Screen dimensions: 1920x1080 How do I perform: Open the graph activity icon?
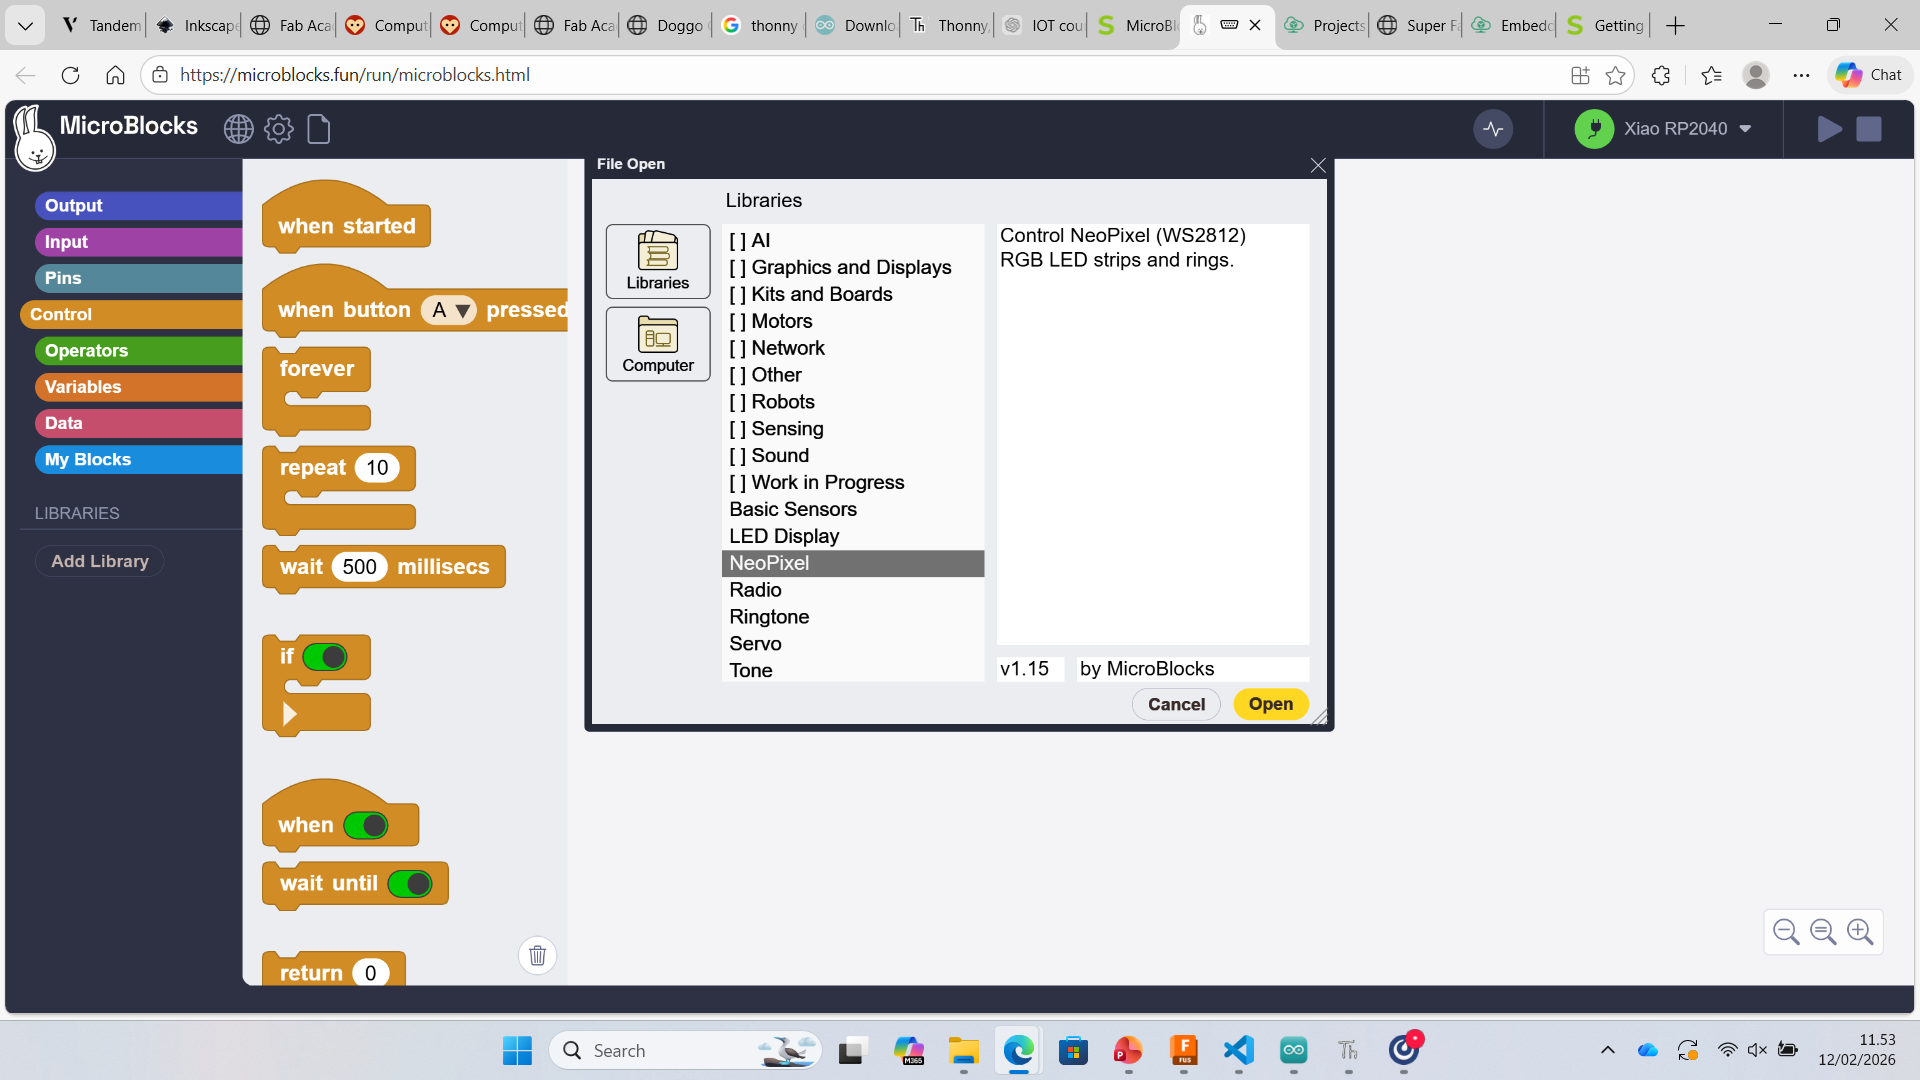[1493, 129]
